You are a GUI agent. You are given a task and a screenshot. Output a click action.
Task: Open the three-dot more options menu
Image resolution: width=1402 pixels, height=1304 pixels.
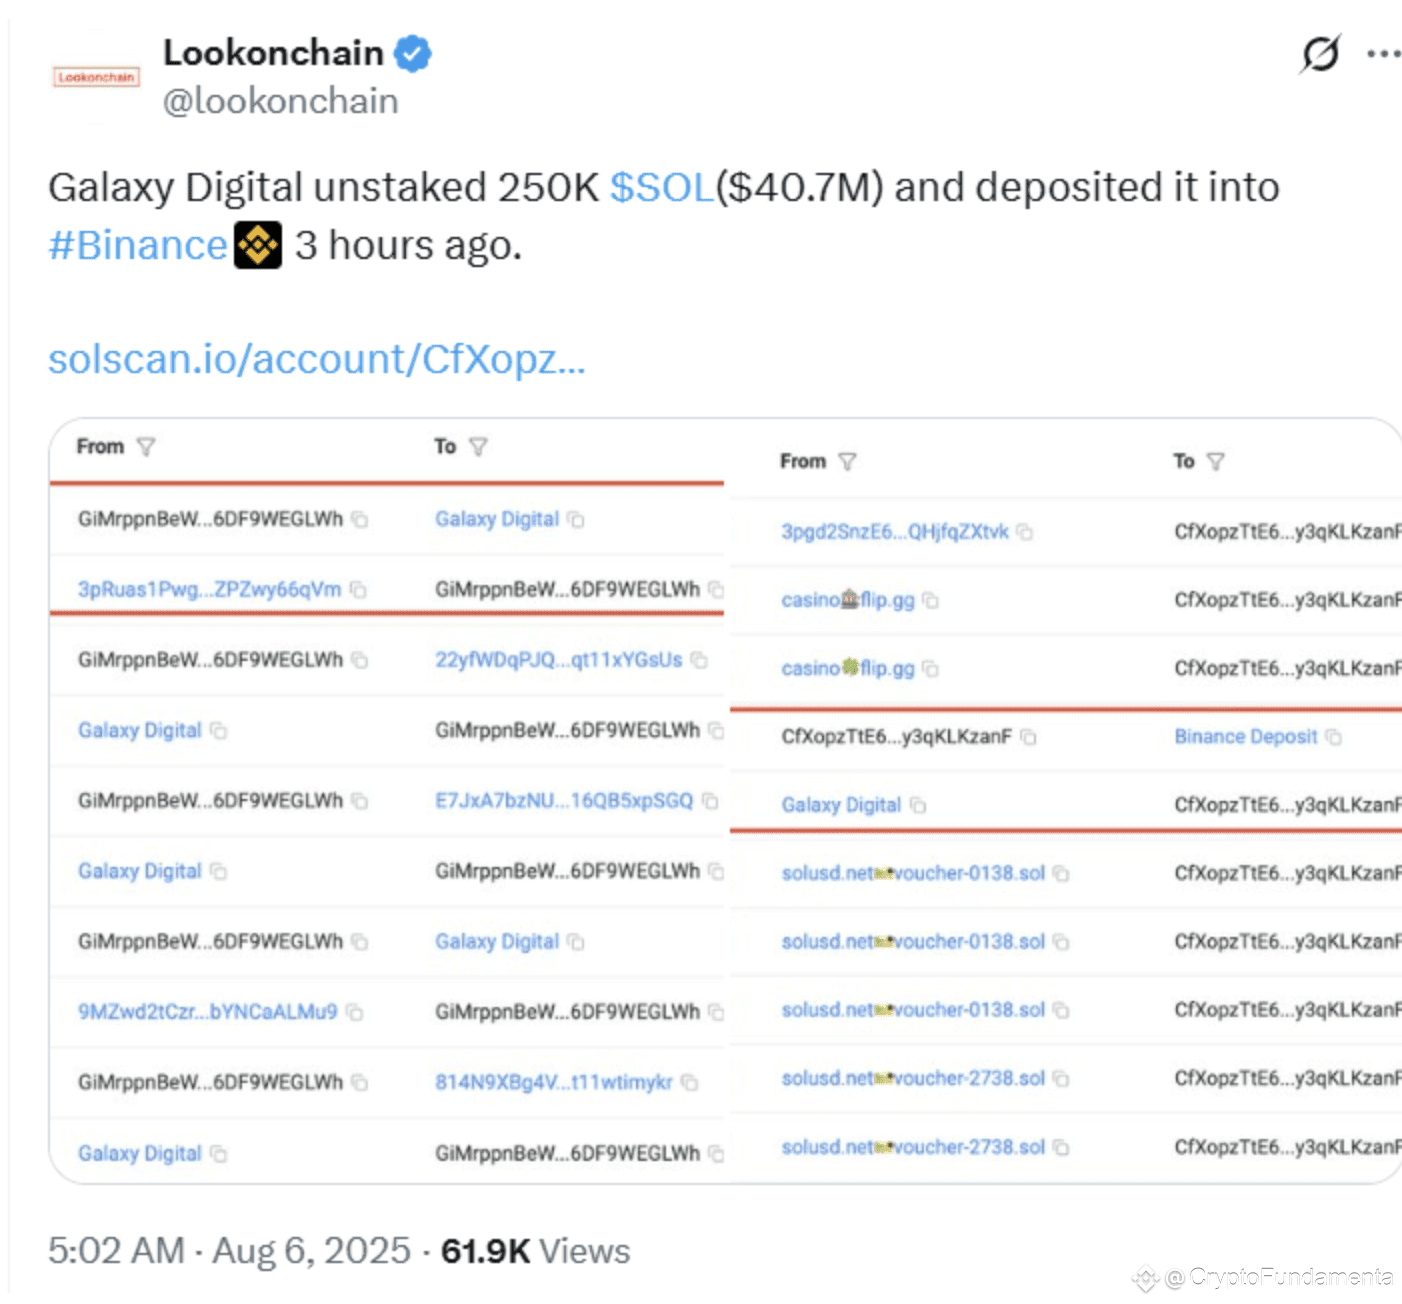[x=1383, y=54]
